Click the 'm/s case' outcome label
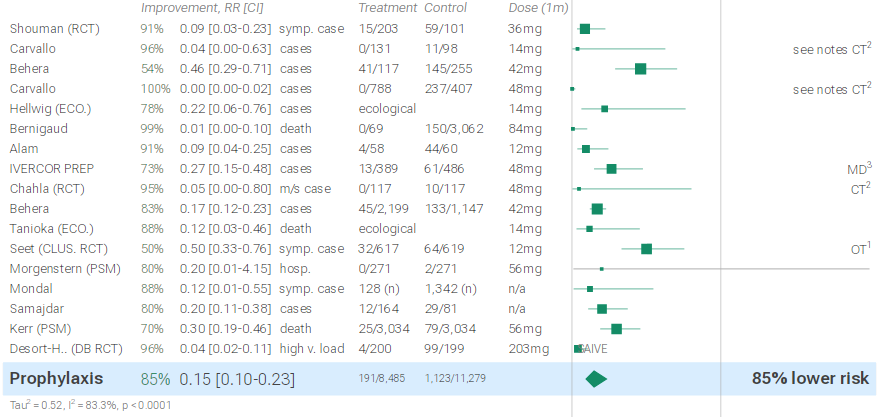This screenshot has height=417, width=882. tap(305, 189)
